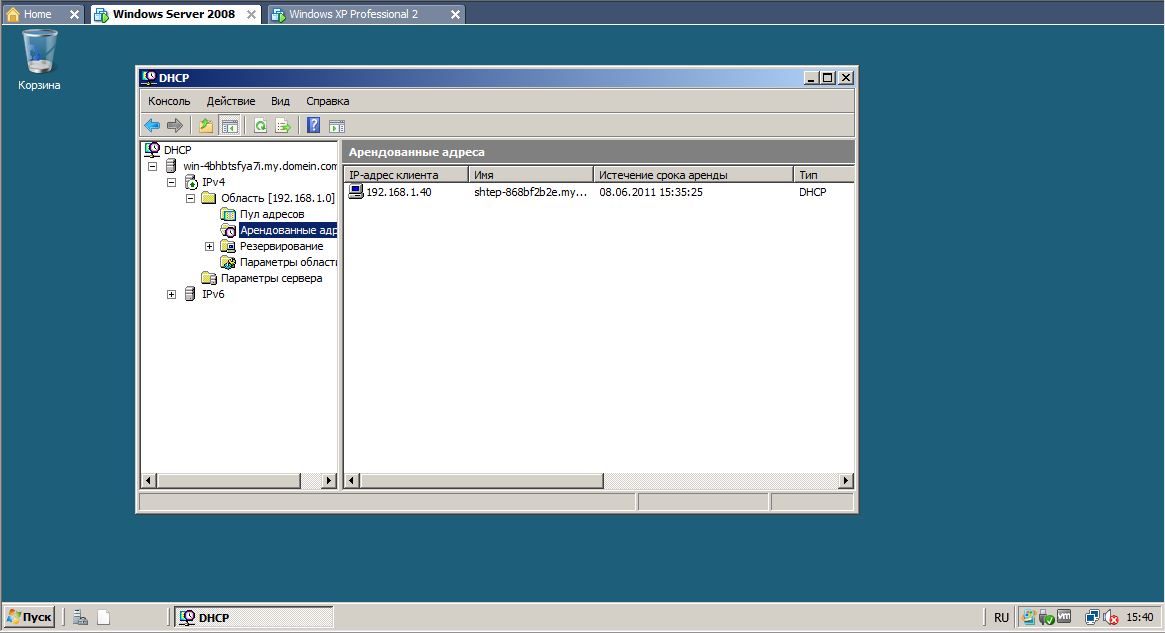Expand the IPv6 tree node
The height and width of the screenshot is (633, 1165).
[x=172, y=294]
